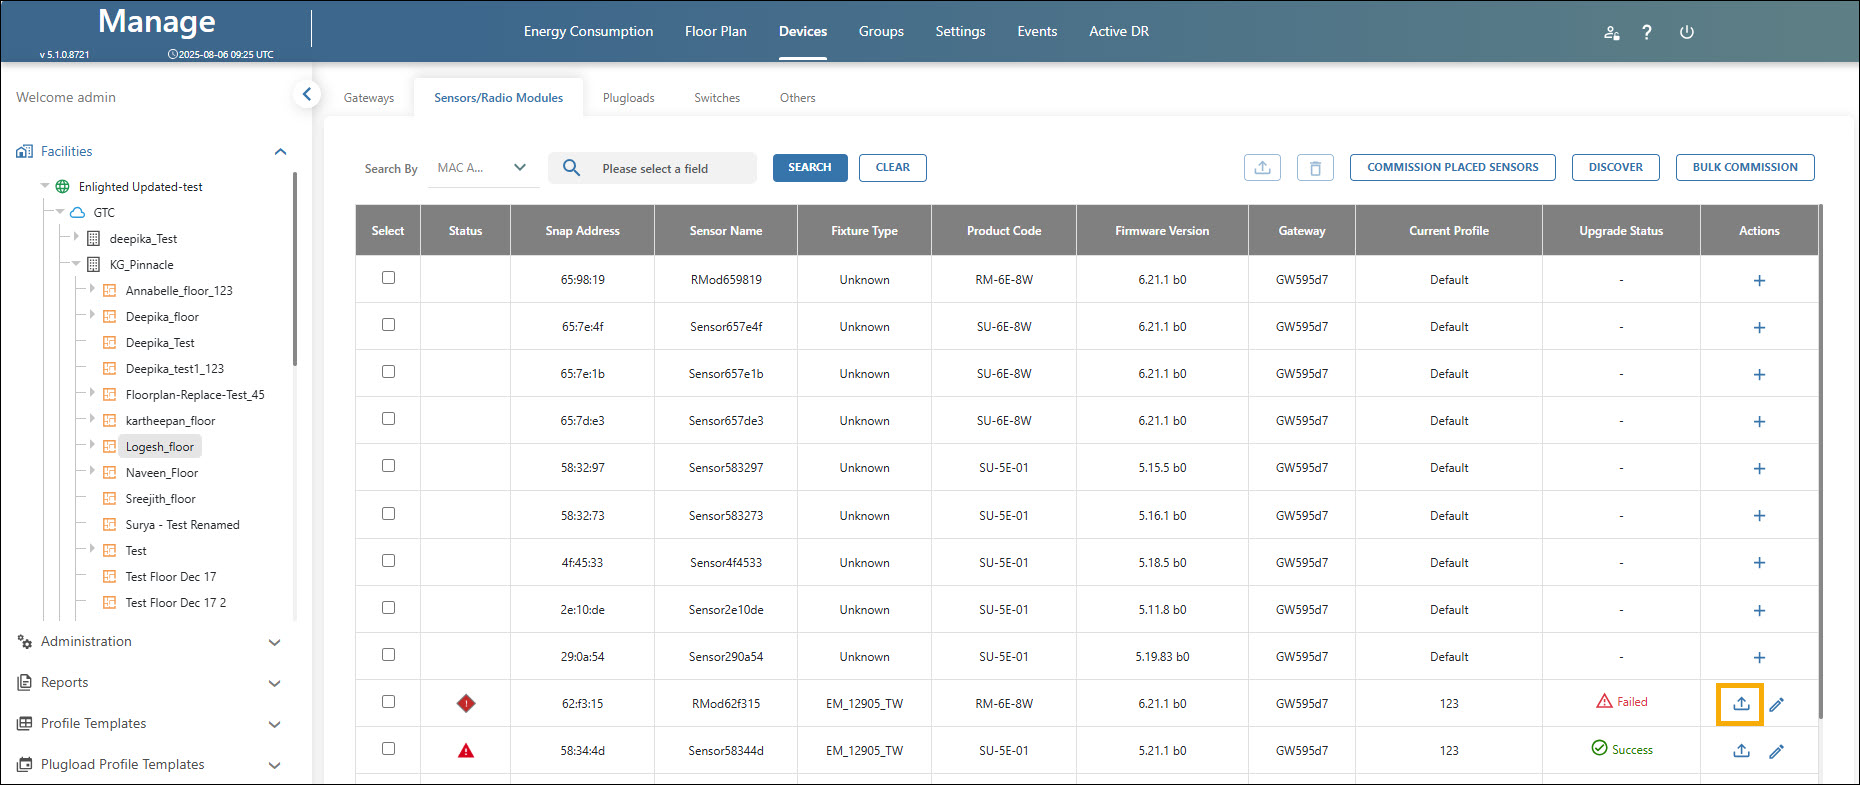This screenshot has height=785, width=1860.
Task: Click the edit pencil for Sensor58344d
Action: (1777, 751)
